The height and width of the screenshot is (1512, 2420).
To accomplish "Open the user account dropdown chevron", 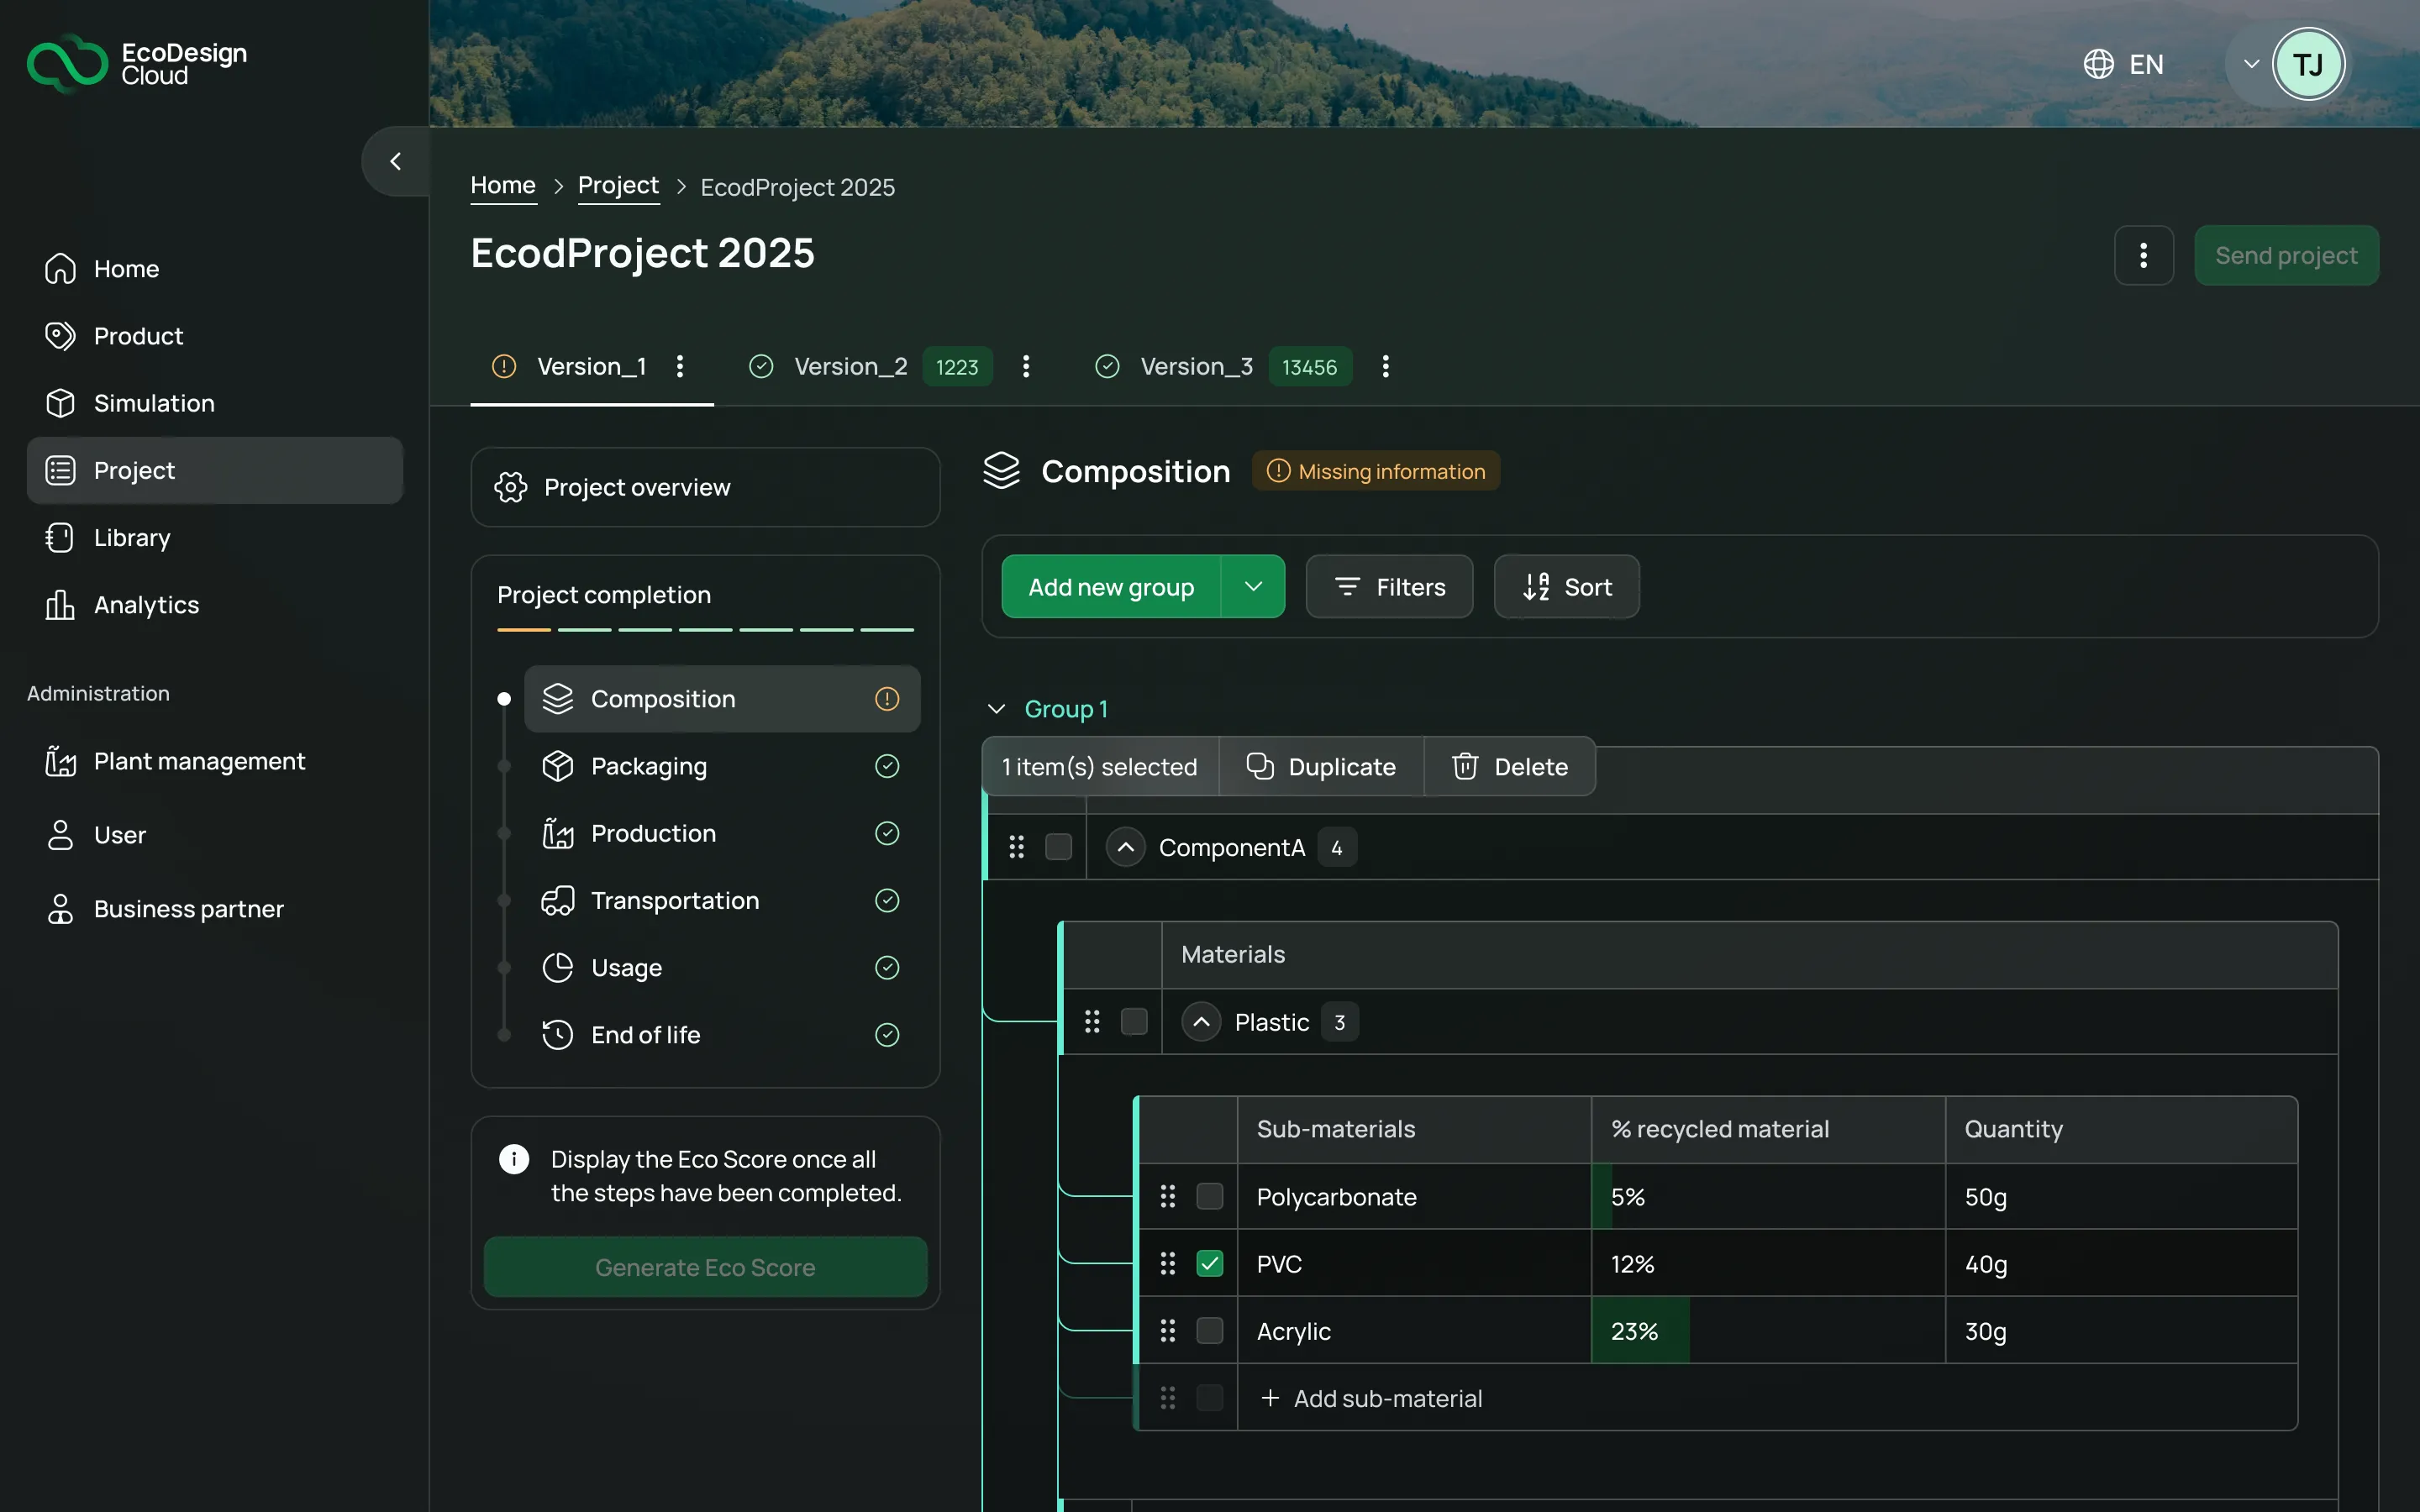I will 2251,64.
